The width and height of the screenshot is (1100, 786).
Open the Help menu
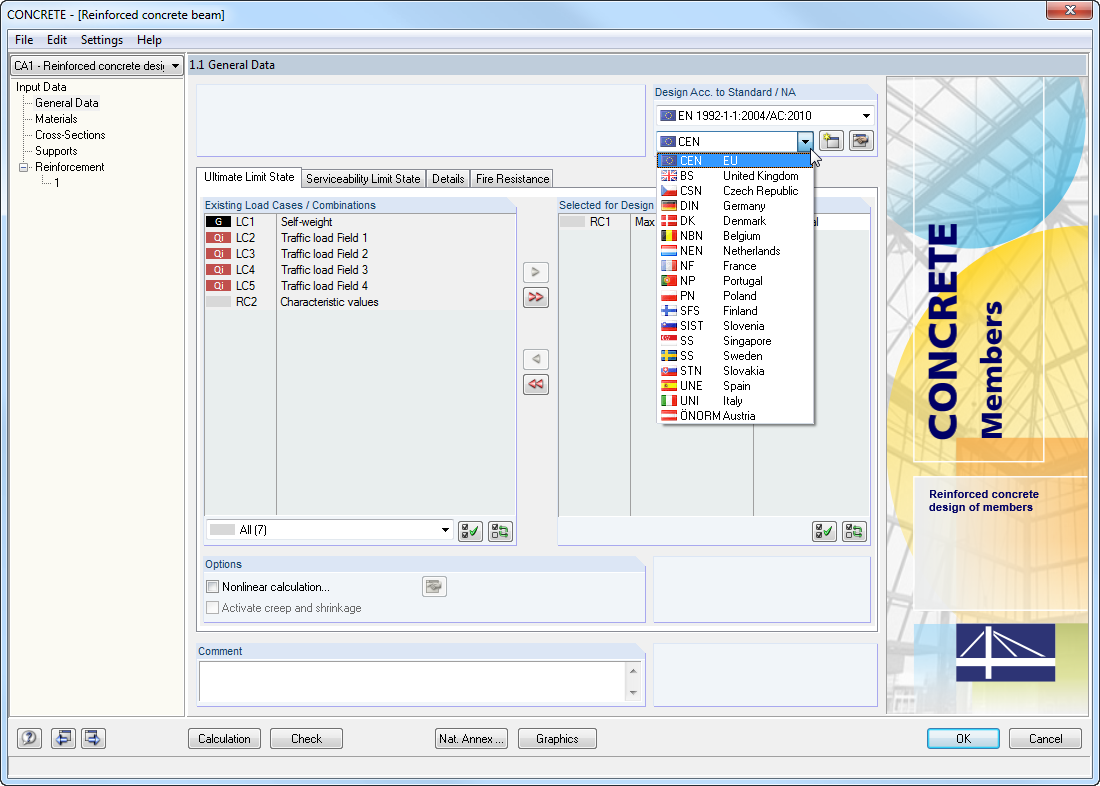pyautogui.click(x=149, y=40)
